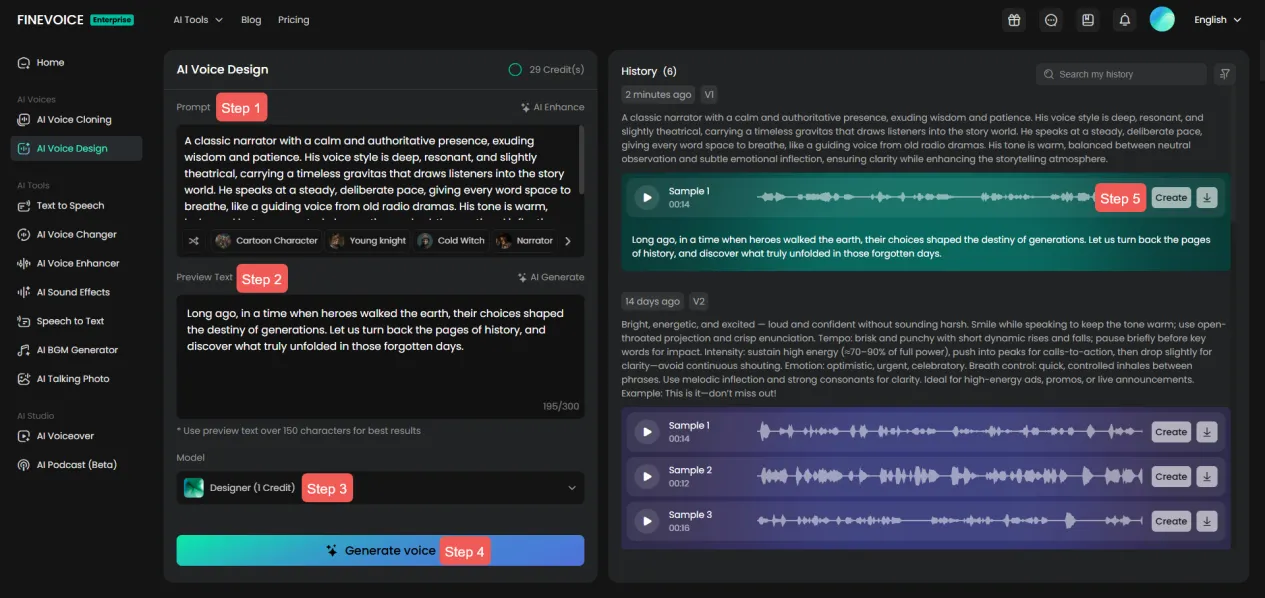Open the English language dropdown
The width and height of the screenshot is (1265, 598).
point(1216,19)
